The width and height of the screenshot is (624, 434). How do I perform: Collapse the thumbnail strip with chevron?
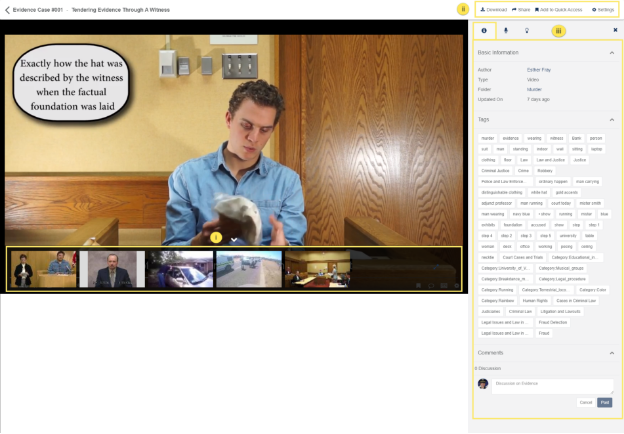[x=233, y=240]
